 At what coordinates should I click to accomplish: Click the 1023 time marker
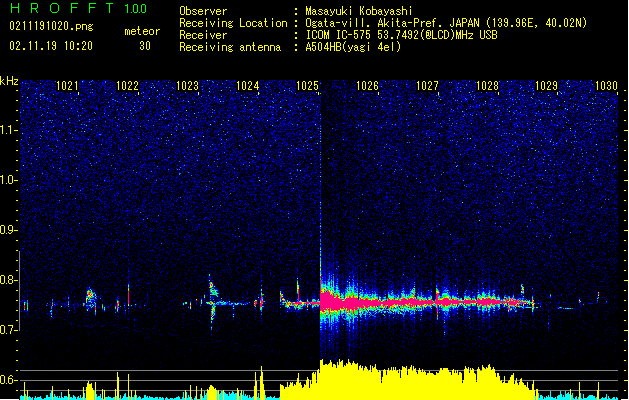[187, 86]
